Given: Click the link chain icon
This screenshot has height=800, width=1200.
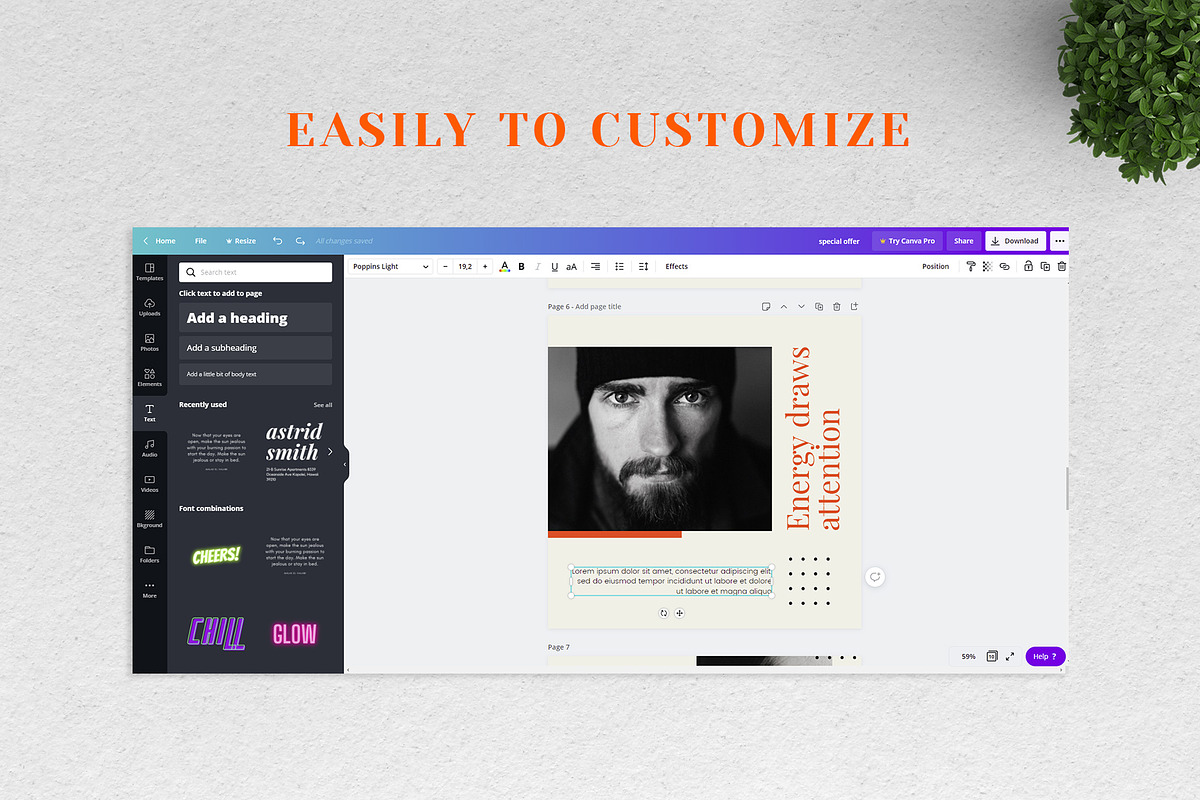Looking at the screenshot, I should click(1005, 267).
